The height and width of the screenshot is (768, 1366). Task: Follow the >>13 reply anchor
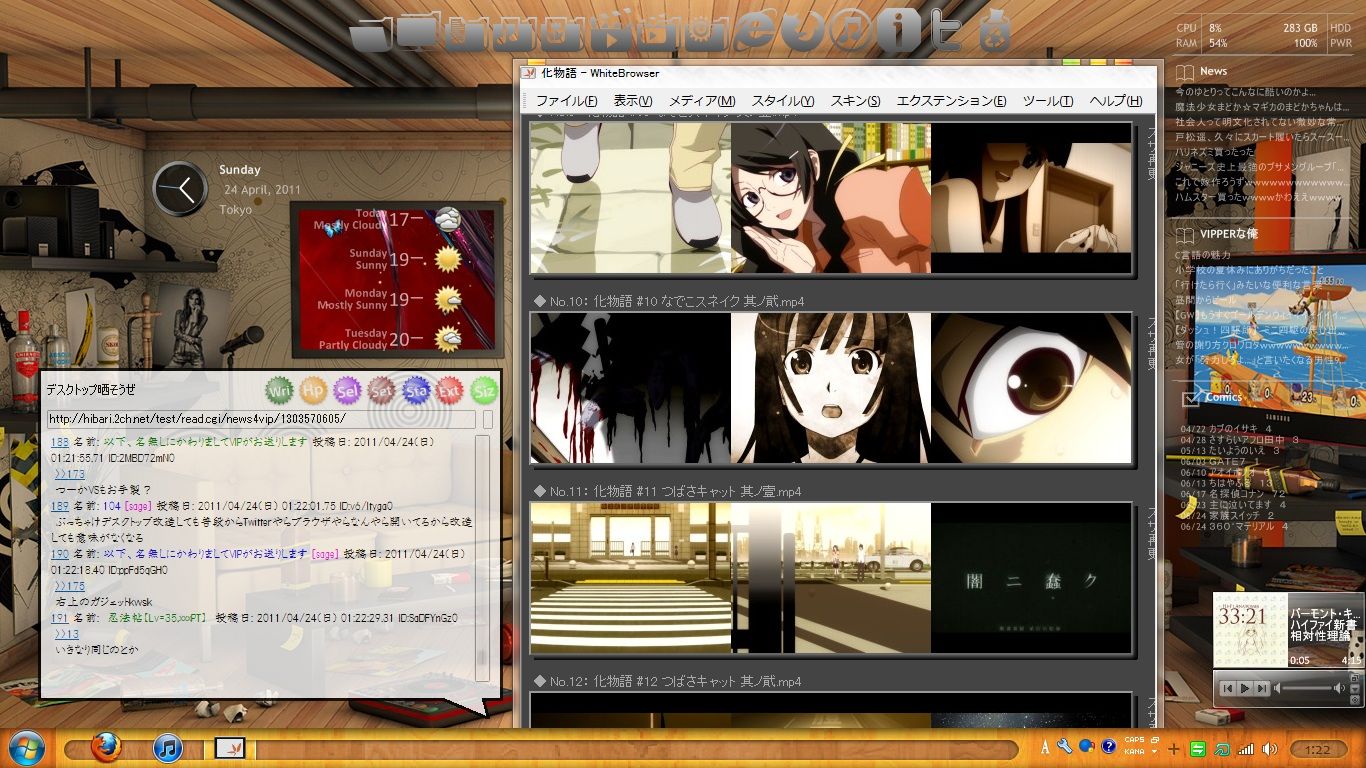(67, 634)
